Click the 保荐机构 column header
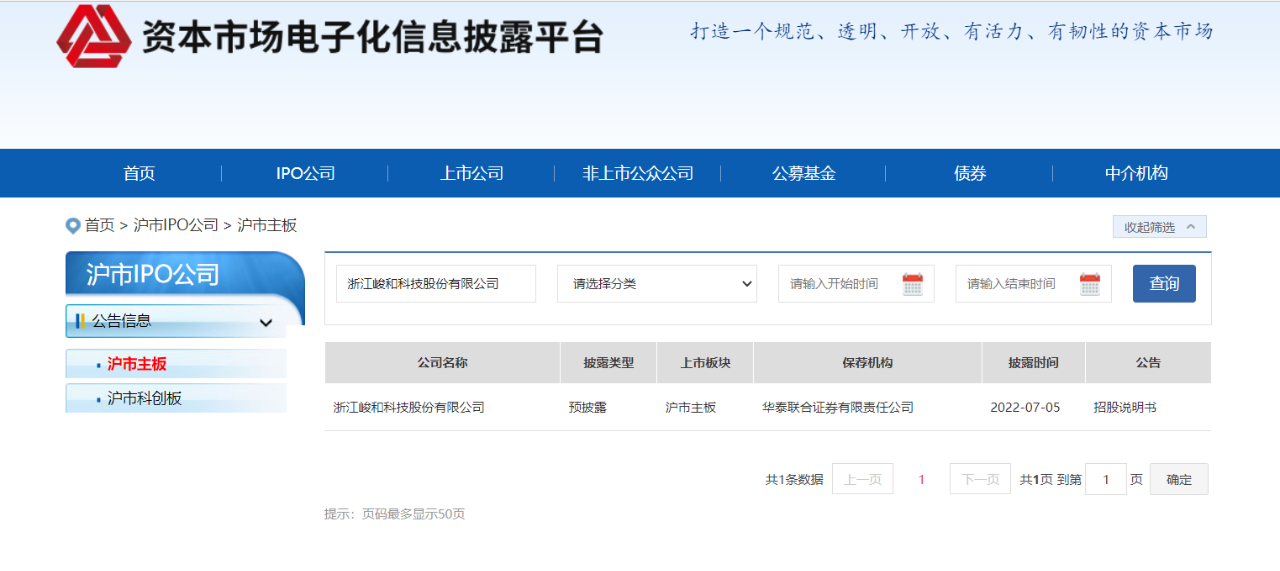 coord(868,363)
